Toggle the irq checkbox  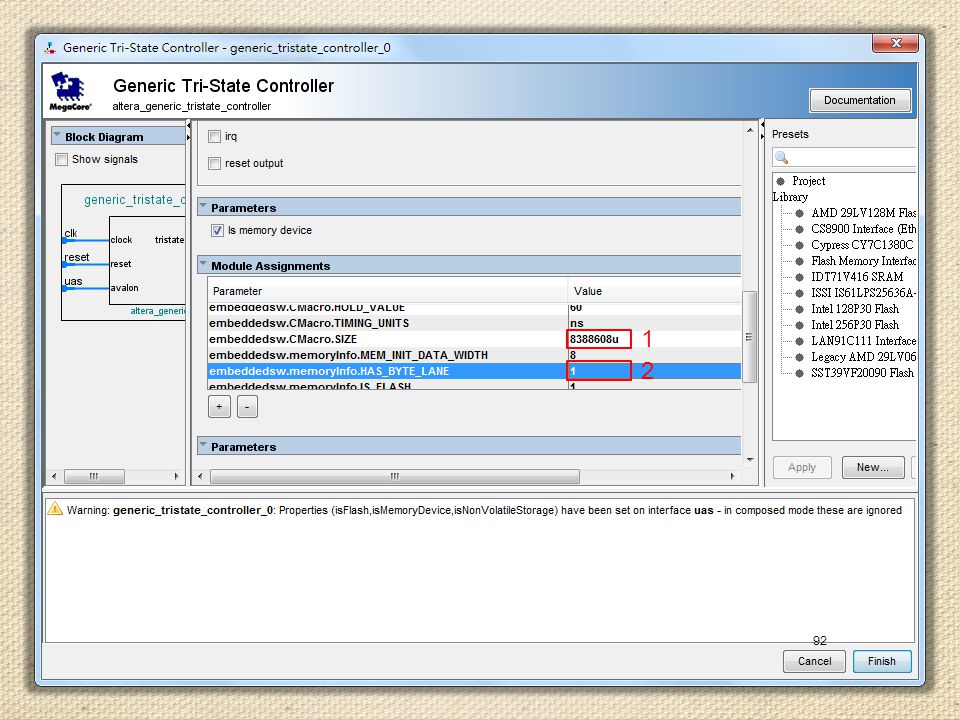coord(214,137)
